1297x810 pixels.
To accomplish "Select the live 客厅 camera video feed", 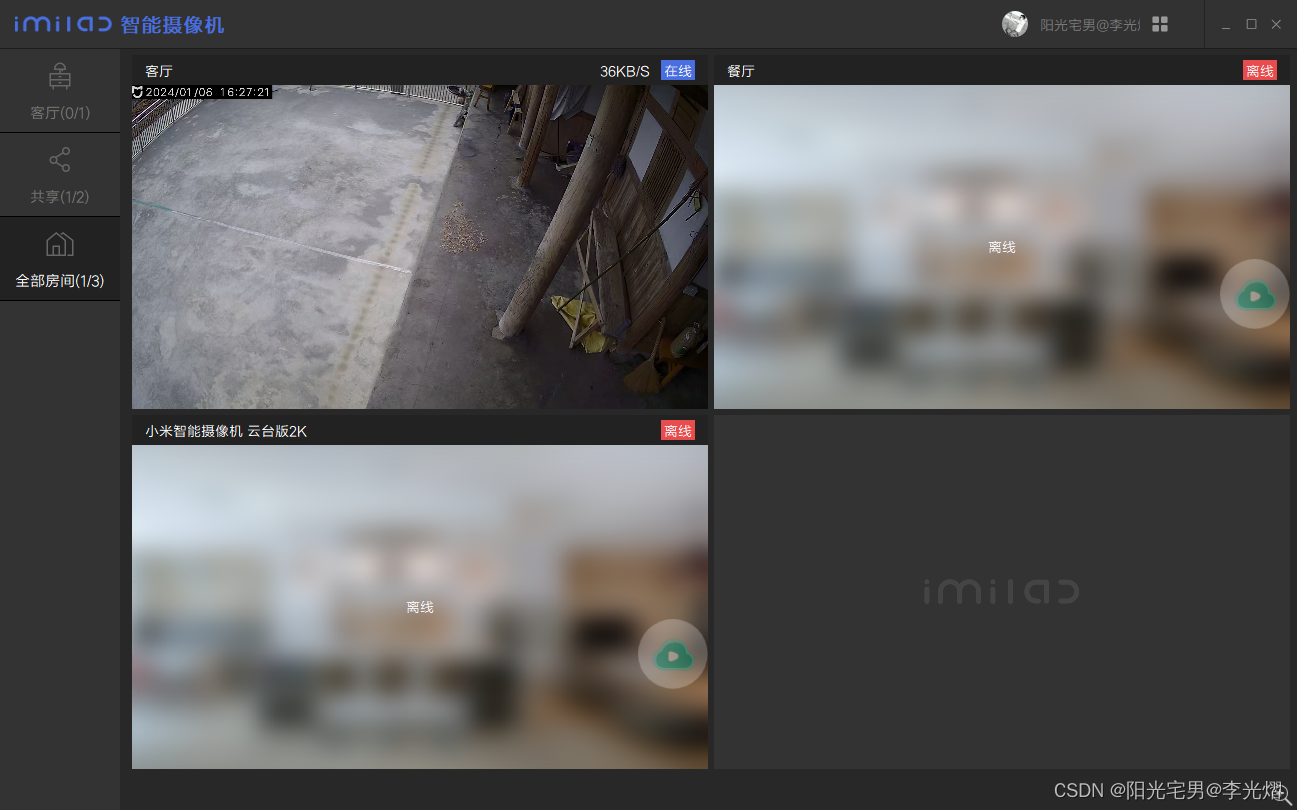I will [420, 247].
